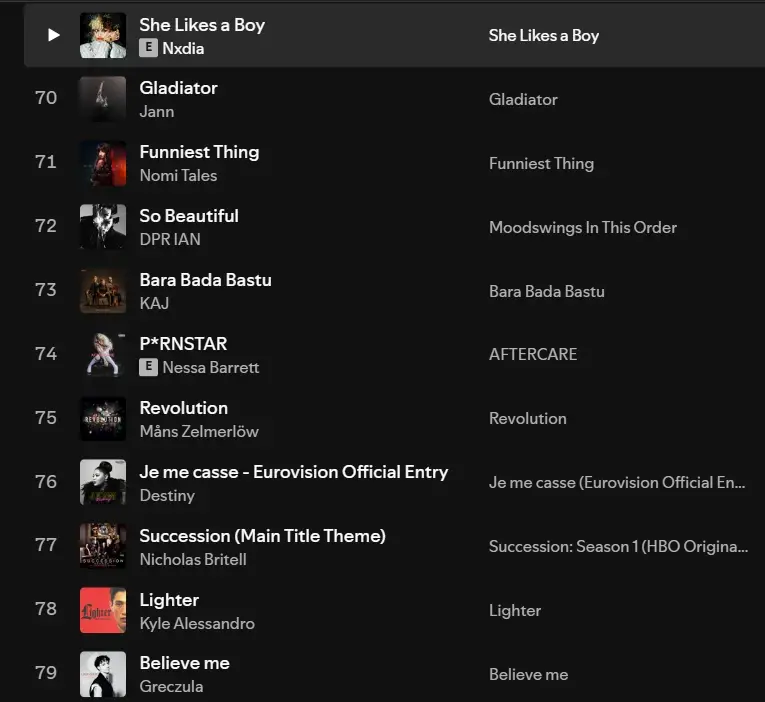Open artist Kyle Alessandro

tap(197, 623)
